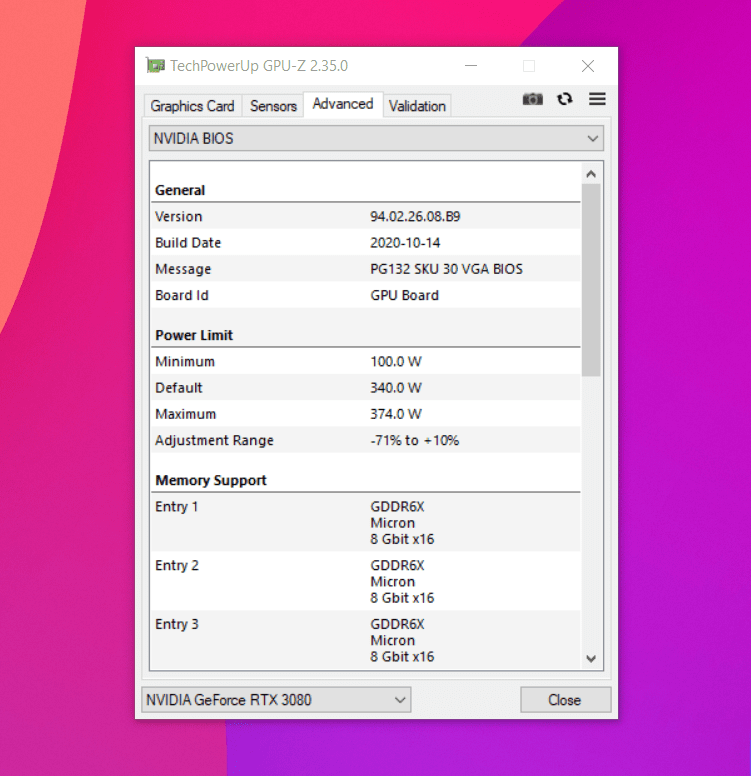The height and width of the screenshot is (776, 751).
Task: Click the refresh arrows icon
Action: tap(564, 99)
